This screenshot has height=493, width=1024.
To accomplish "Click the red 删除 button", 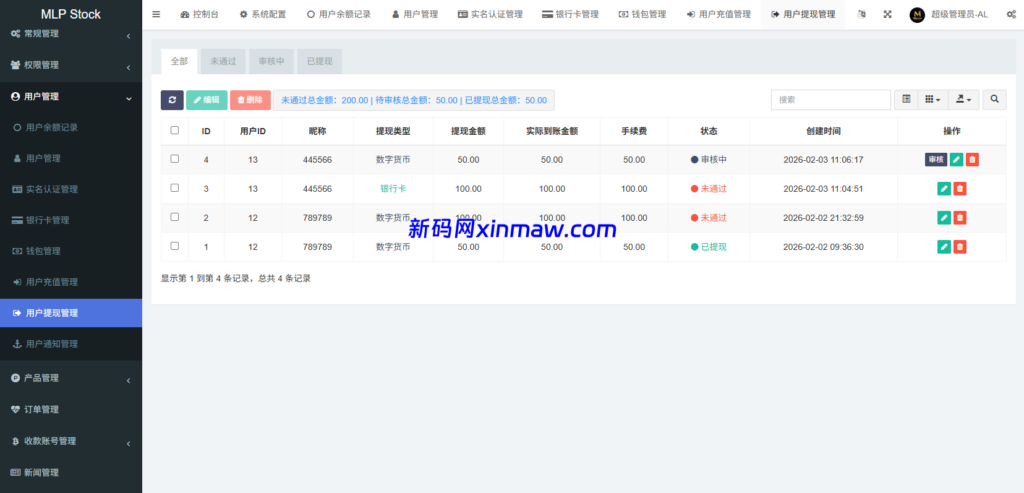I will click(x=250, y=100).
